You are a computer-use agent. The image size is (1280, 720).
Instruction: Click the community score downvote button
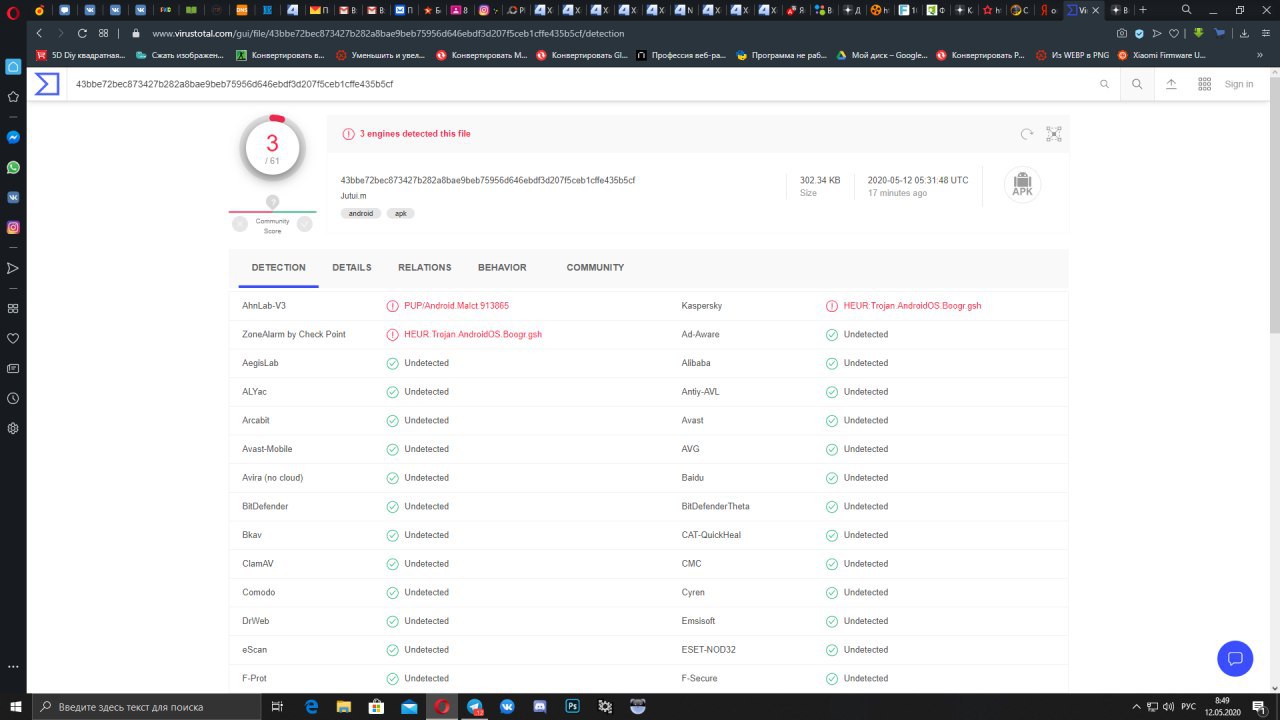(240, 224)
